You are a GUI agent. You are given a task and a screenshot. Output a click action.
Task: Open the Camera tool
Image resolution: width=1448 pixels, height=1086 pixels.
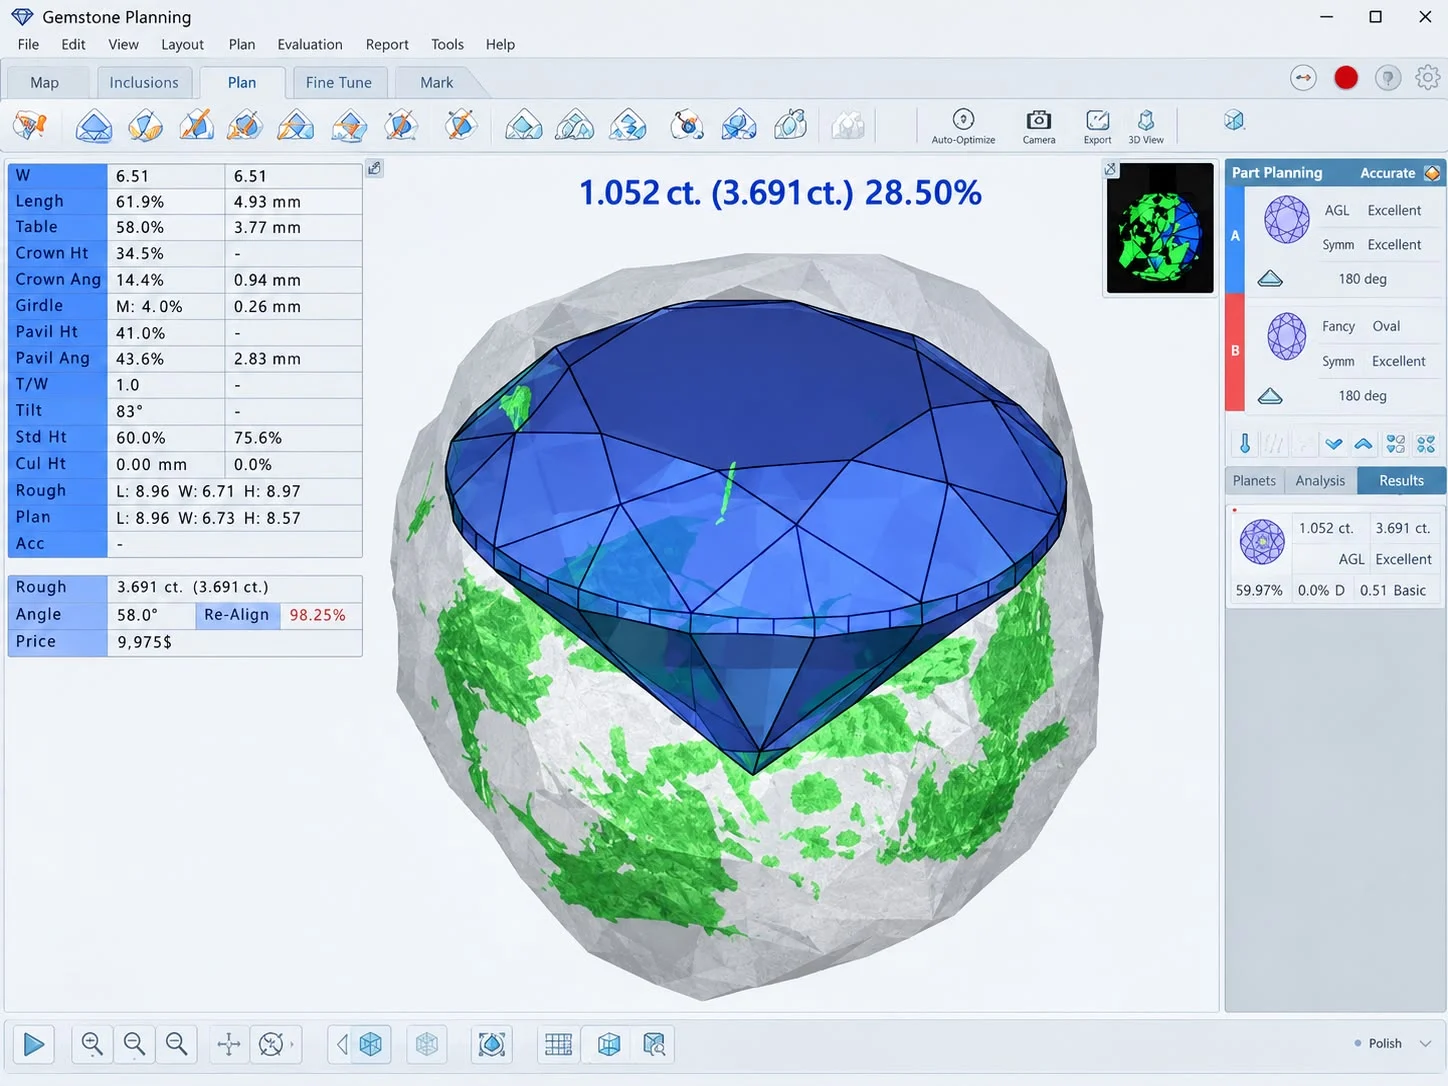(x=1039, y=126)
